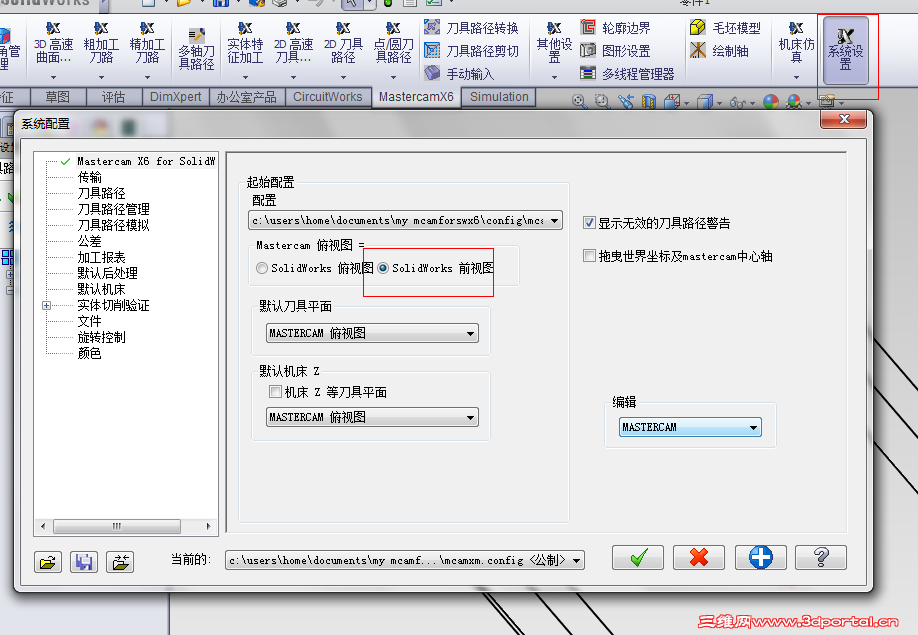Image resolution: width=918 pixels, height=635 pixels.
Task: Click 手动输入 manual entry
Action: [x=459, y=74]
